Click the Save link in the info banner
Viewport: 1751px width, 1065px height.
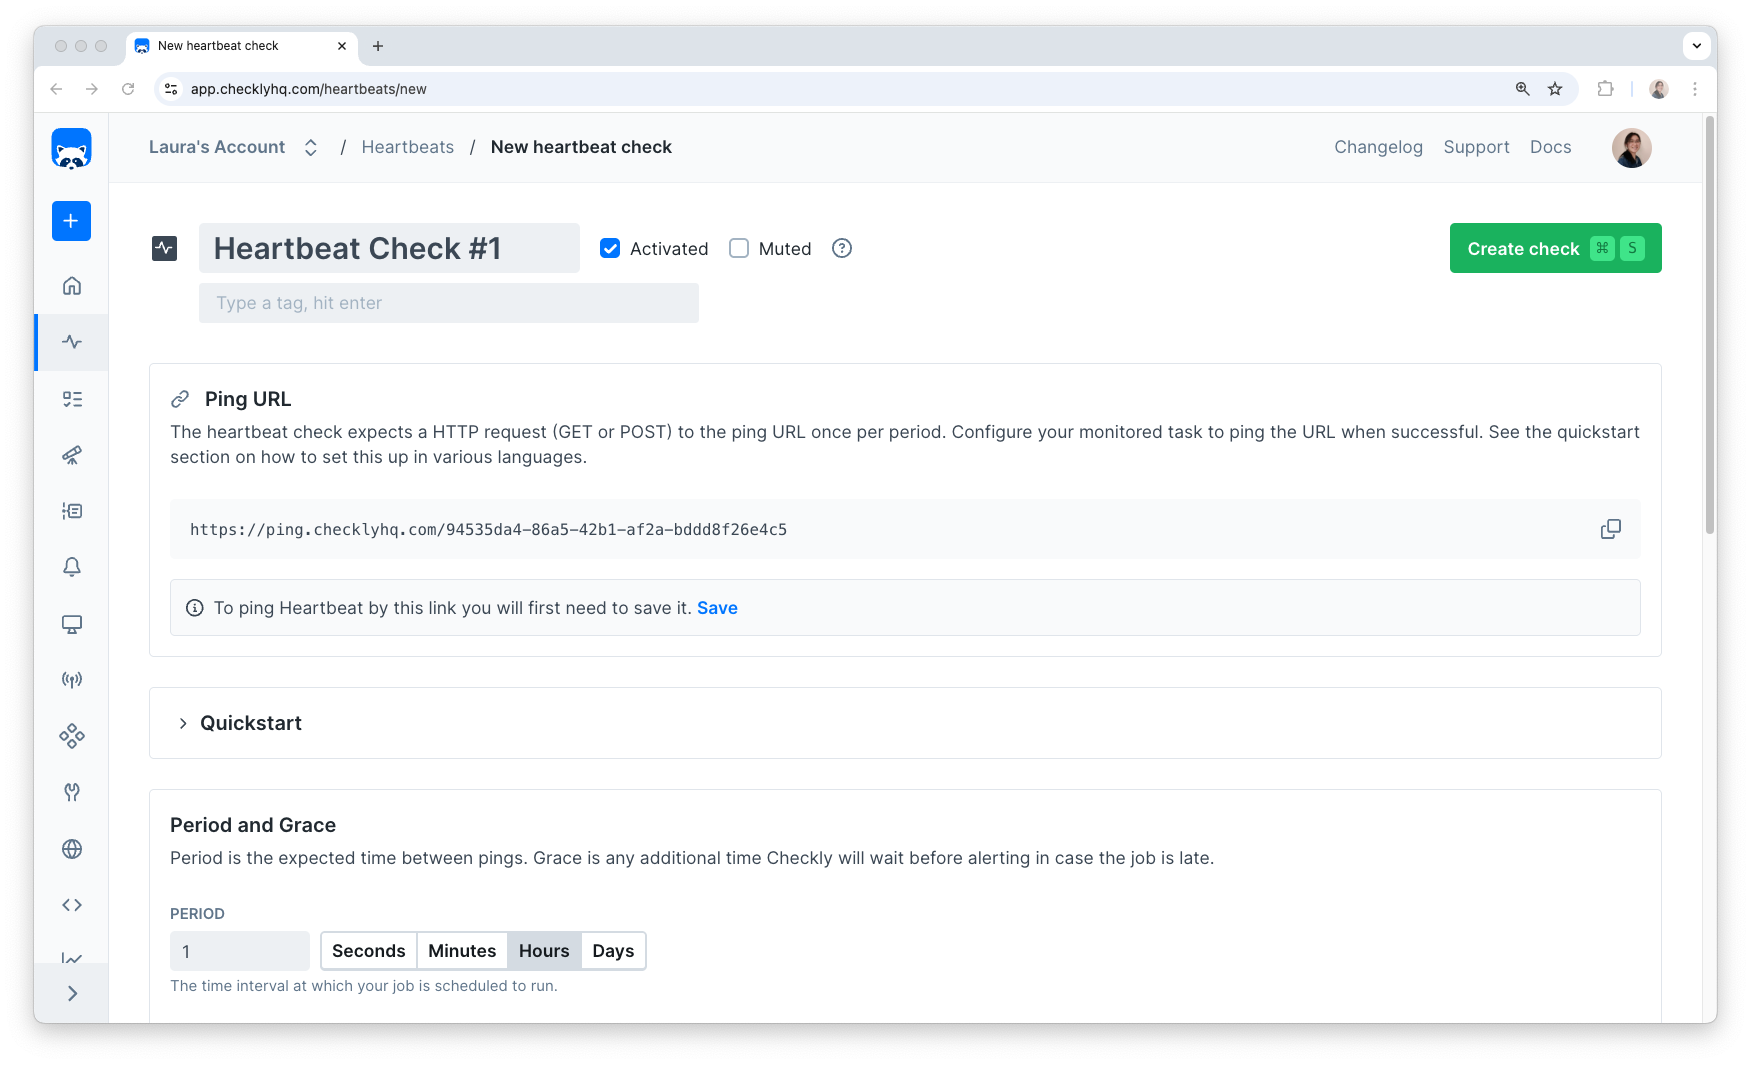click(717, 607)
